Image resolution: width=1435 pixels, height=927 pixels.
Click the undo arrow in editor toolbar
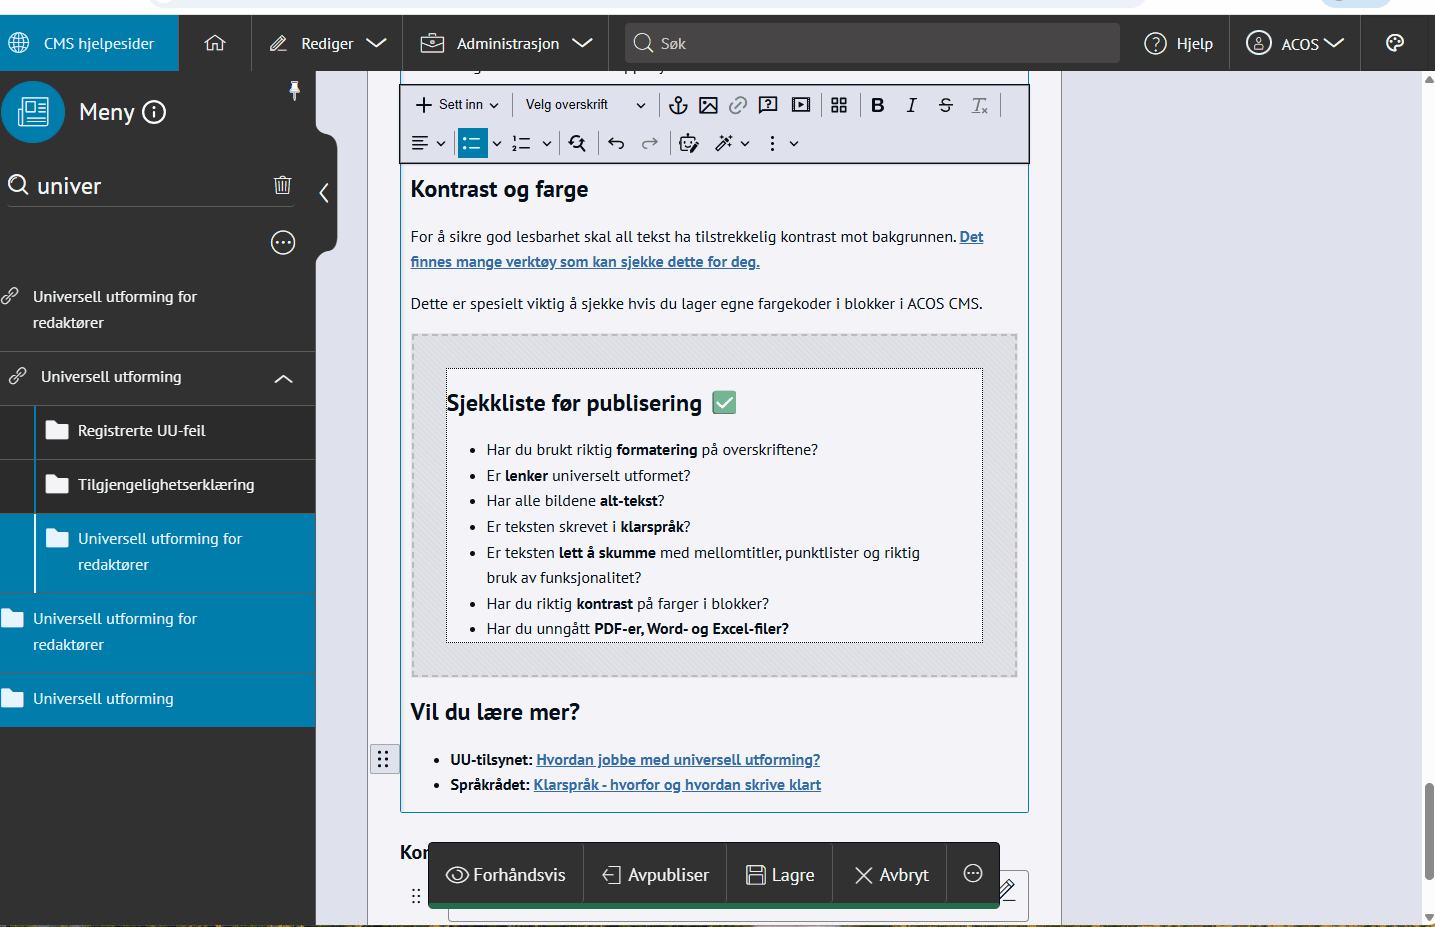point(616,144)
